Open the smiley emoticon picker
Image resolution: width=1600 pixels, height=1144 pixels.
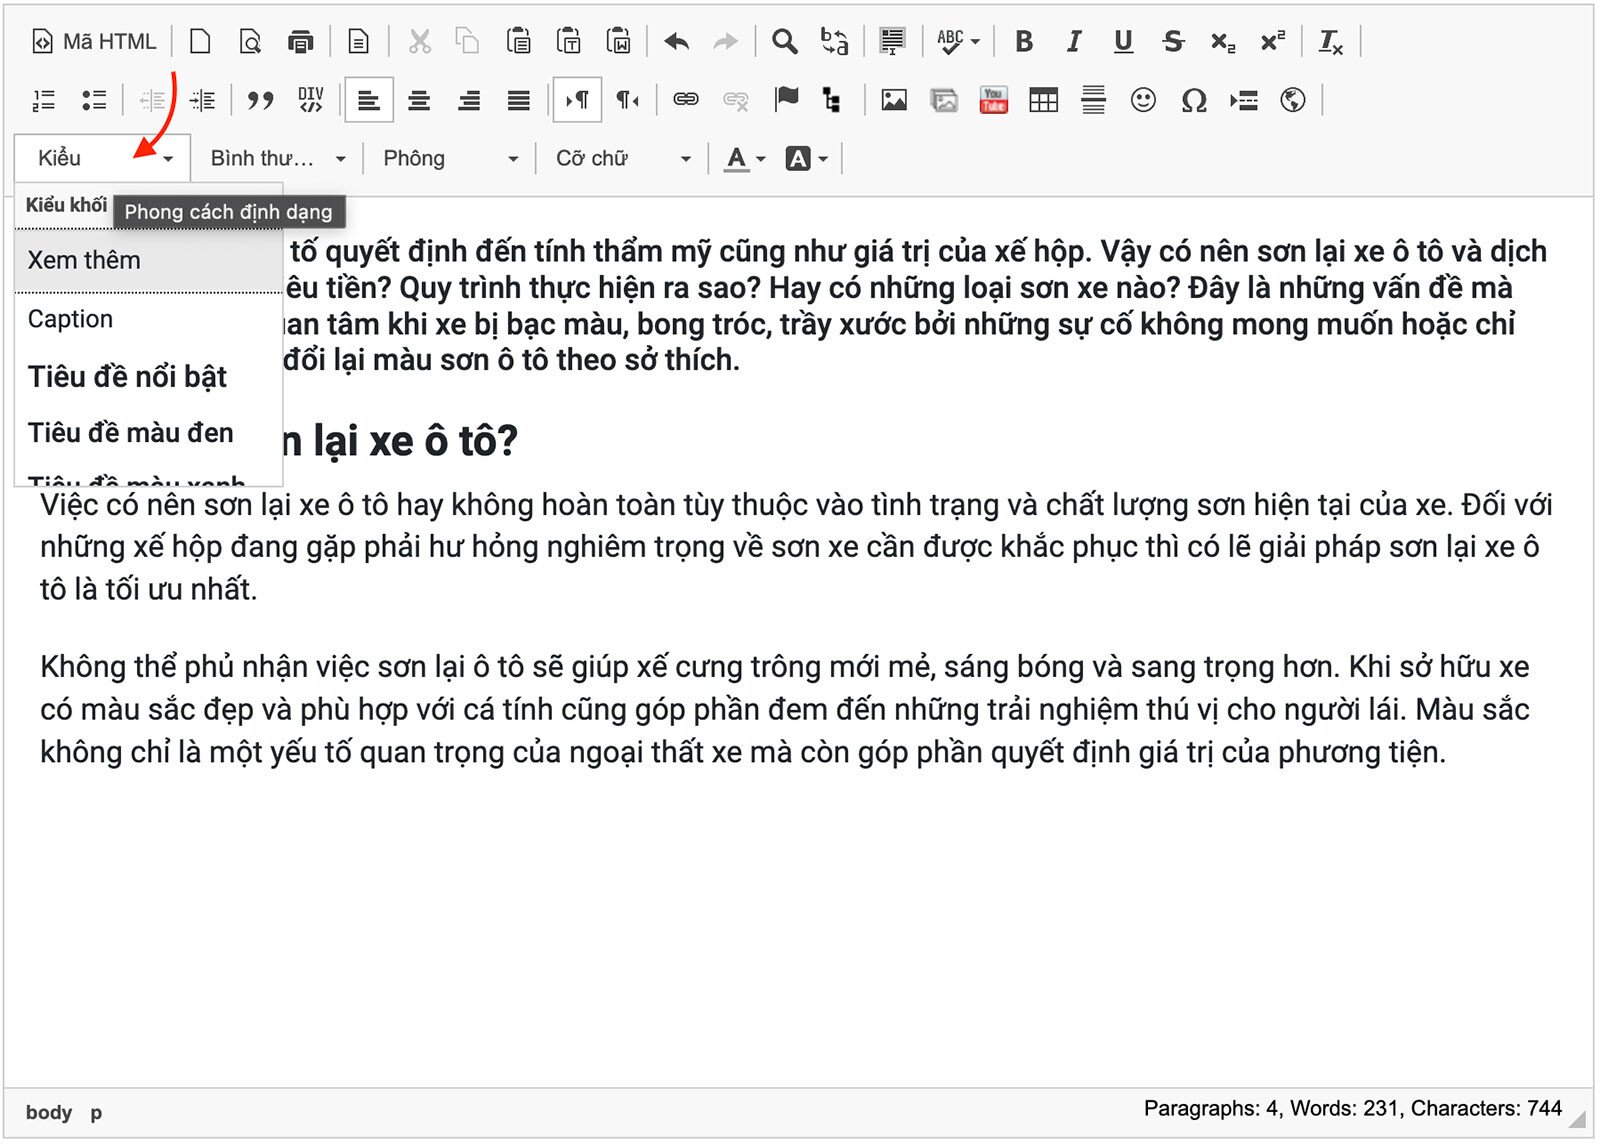coord(1143,100)
